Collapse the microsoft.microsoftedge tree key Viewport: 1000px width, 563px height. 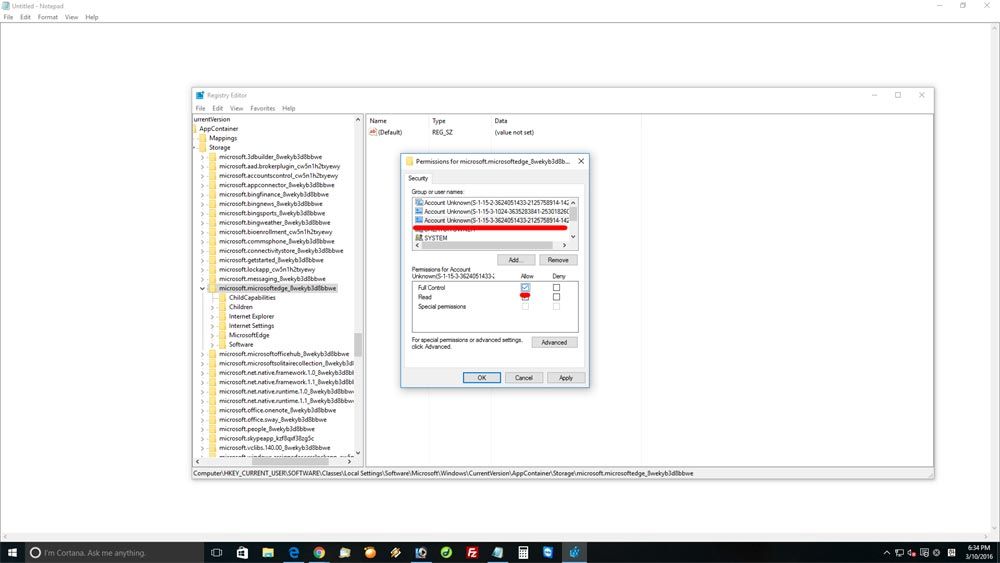pyautogui.click(x=203, y=288)
